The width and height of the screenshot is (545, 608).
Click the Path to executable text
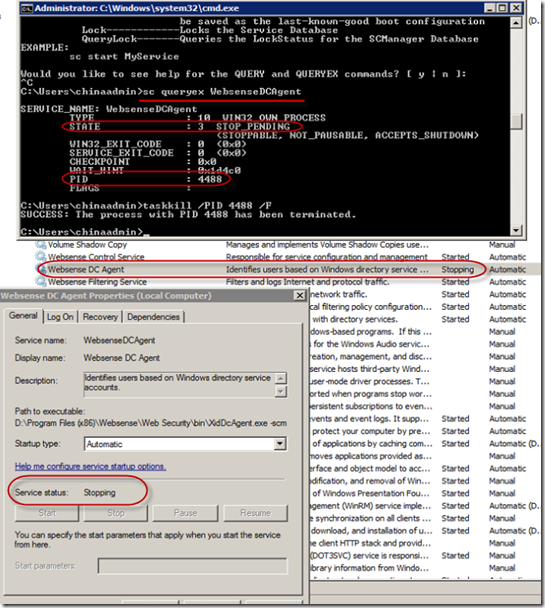[151, 423]
